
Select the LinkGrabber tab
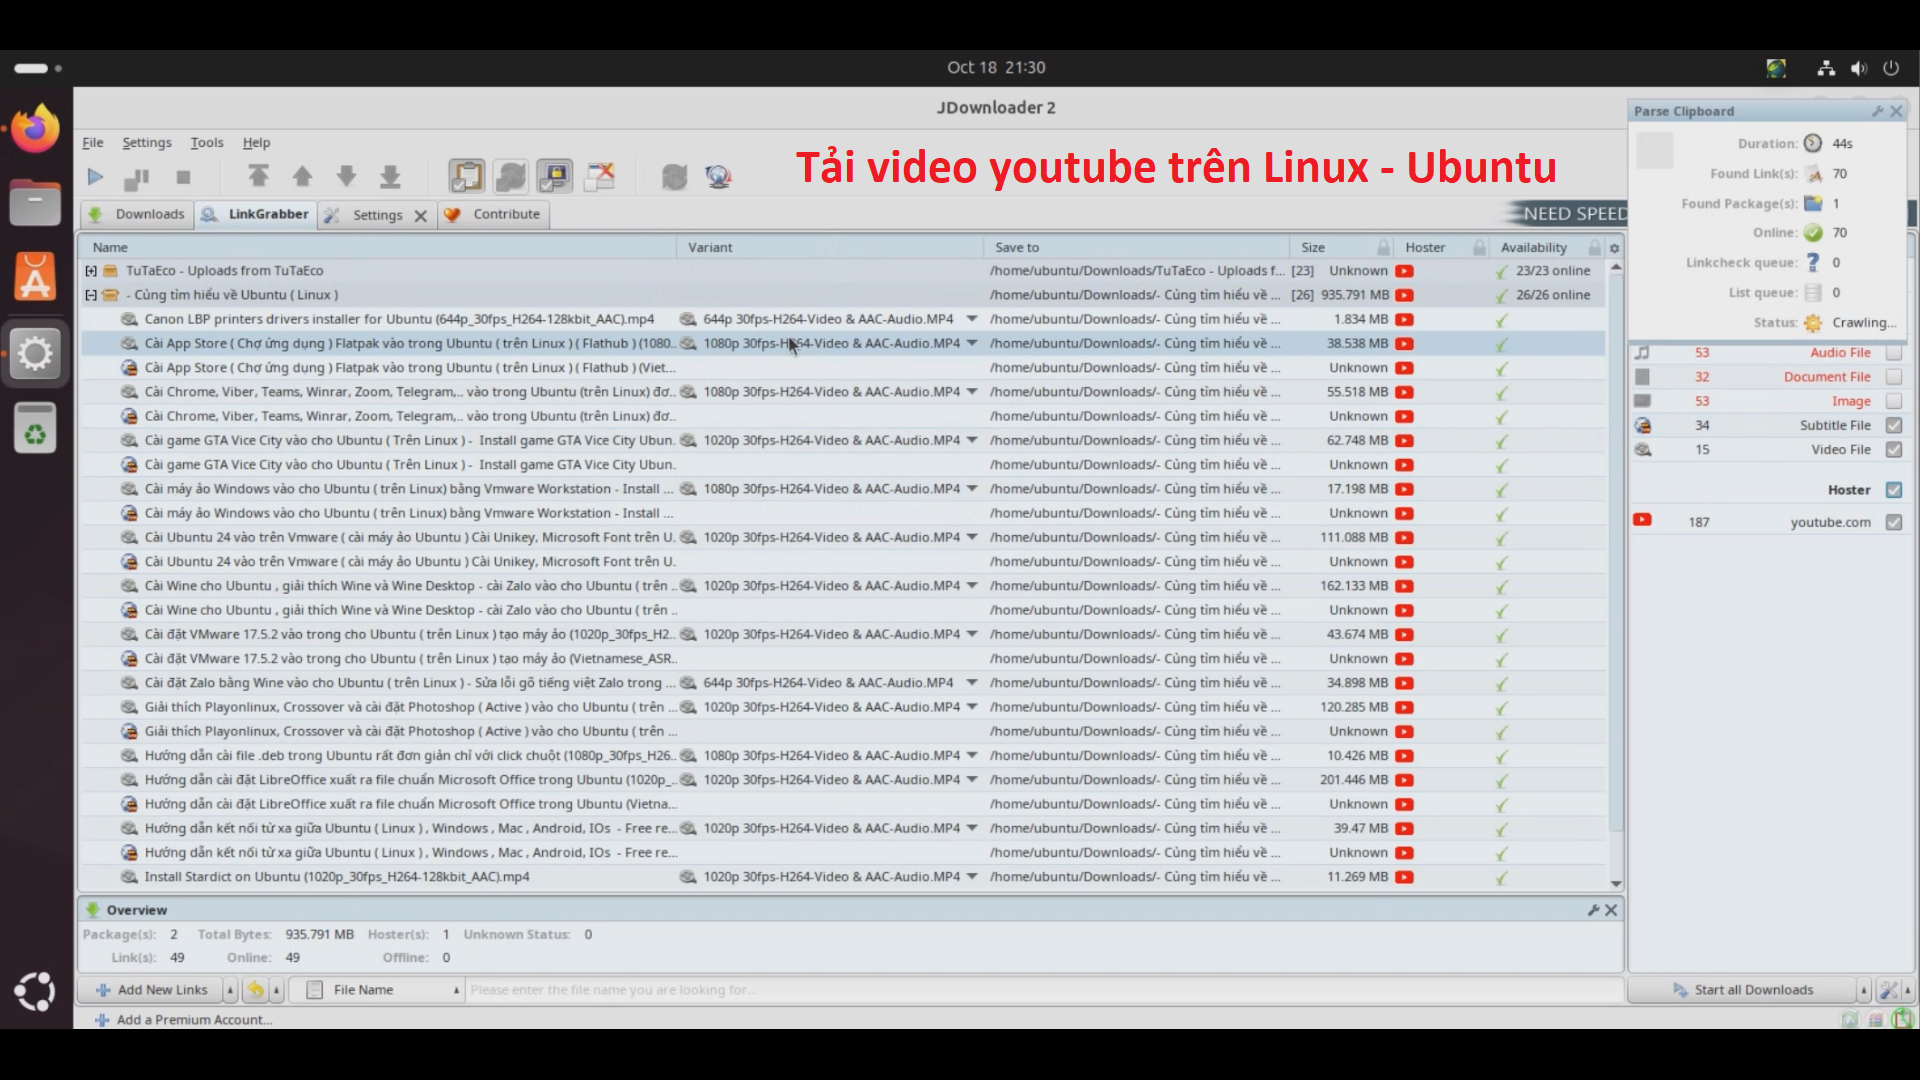click(255, 214)
